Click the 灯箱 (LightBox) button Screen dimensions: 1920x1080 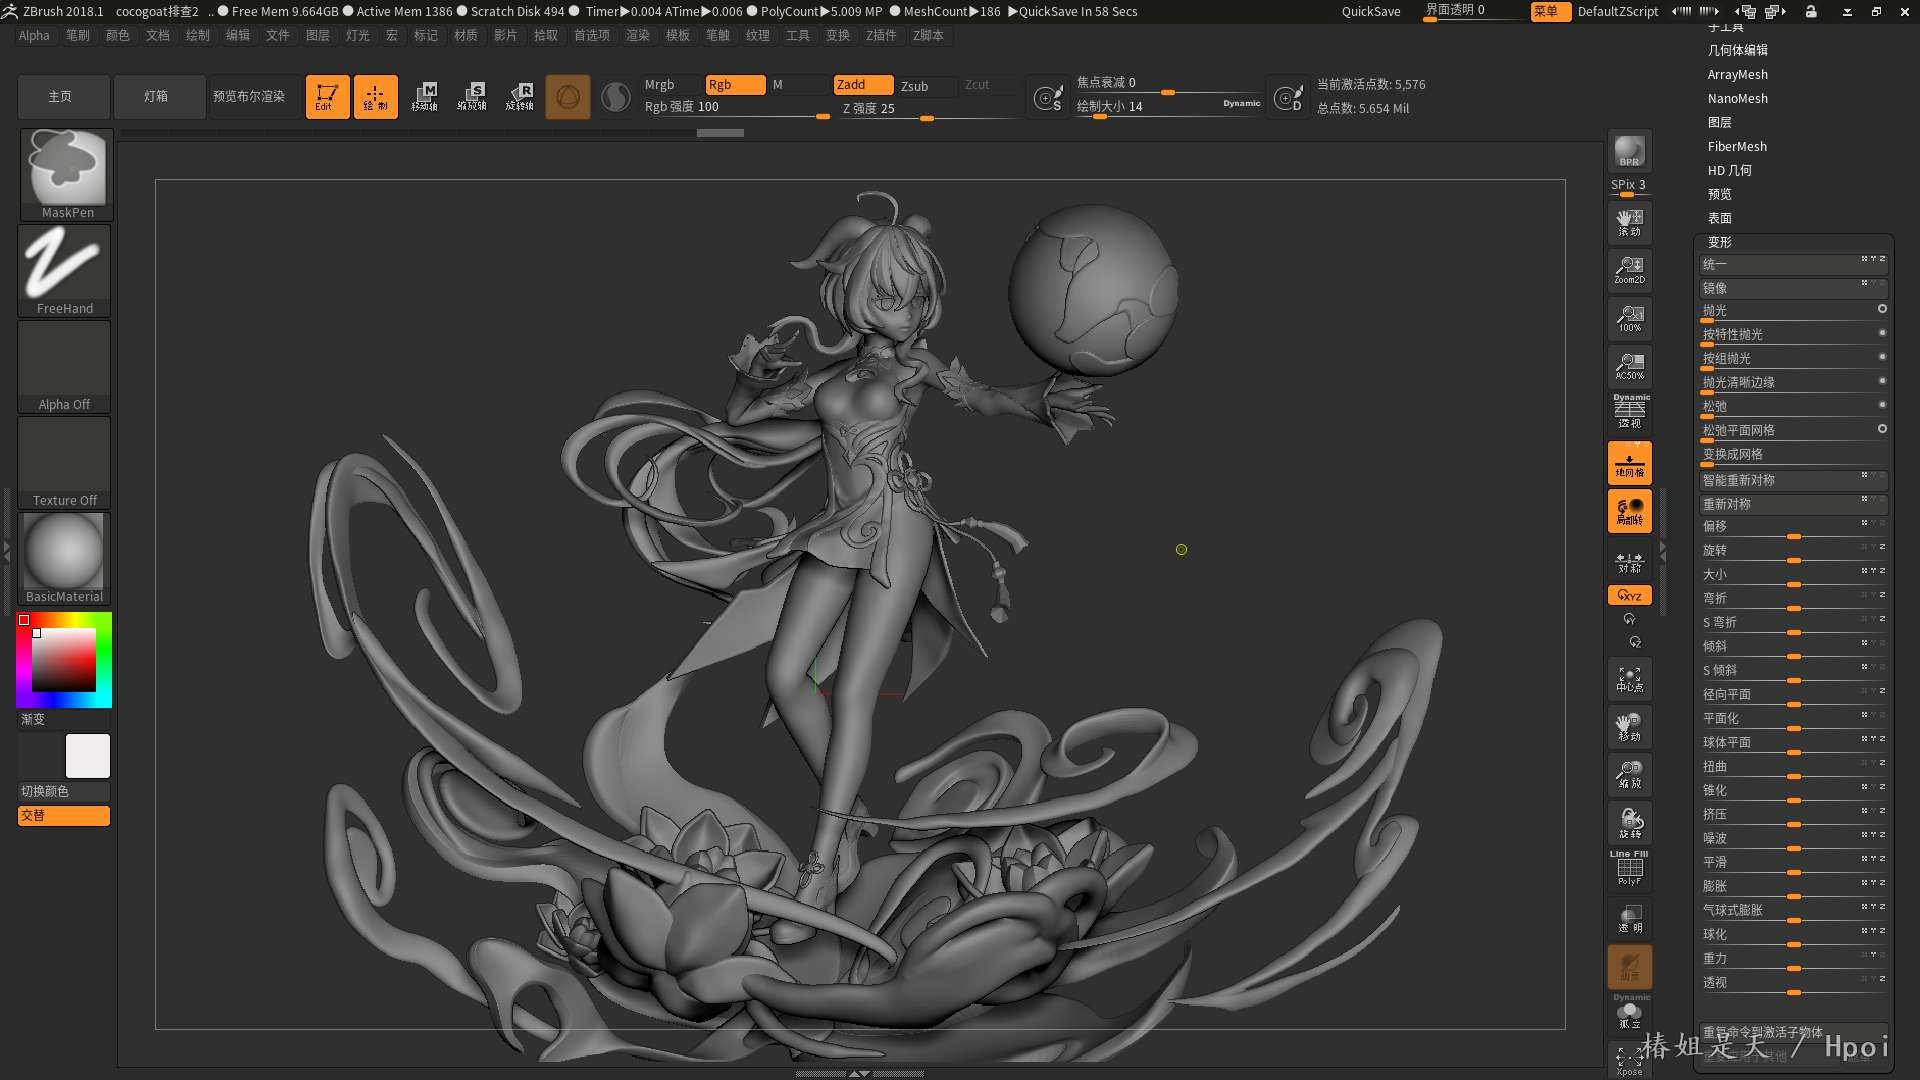156,97
